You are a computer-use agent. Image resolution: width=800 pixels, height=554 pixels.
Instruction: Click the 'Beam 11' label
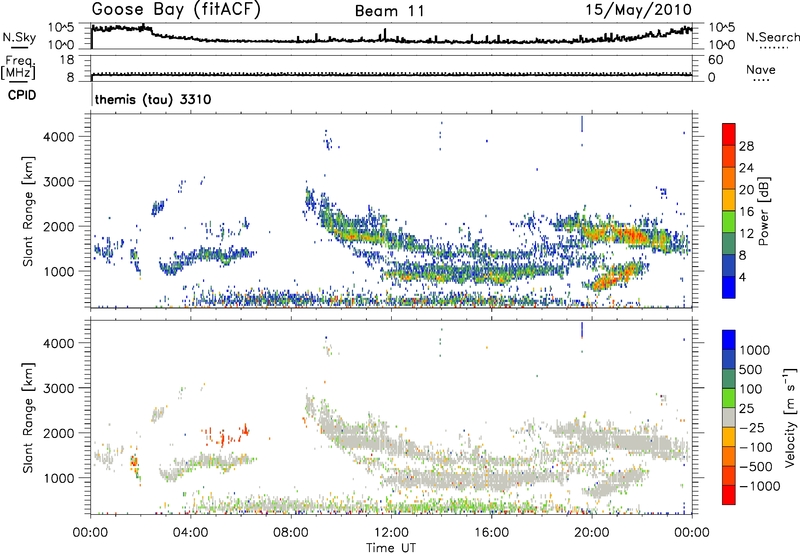coord(390,11)
